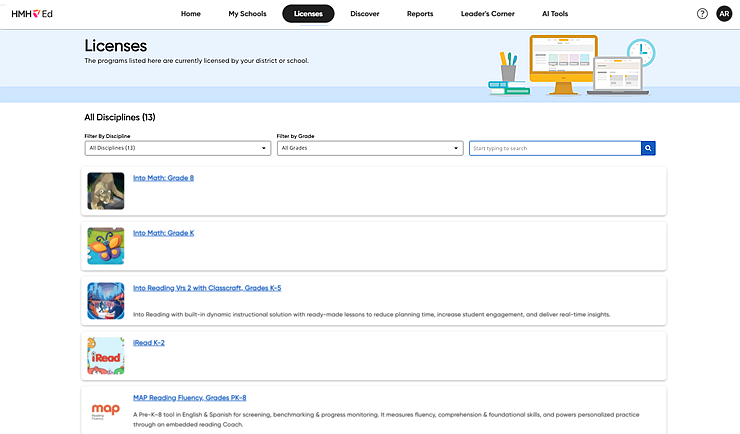The height and width of the screenshot is (434, 740).
Task: Open the AR user profile avatar
Action: click(724, 14)
